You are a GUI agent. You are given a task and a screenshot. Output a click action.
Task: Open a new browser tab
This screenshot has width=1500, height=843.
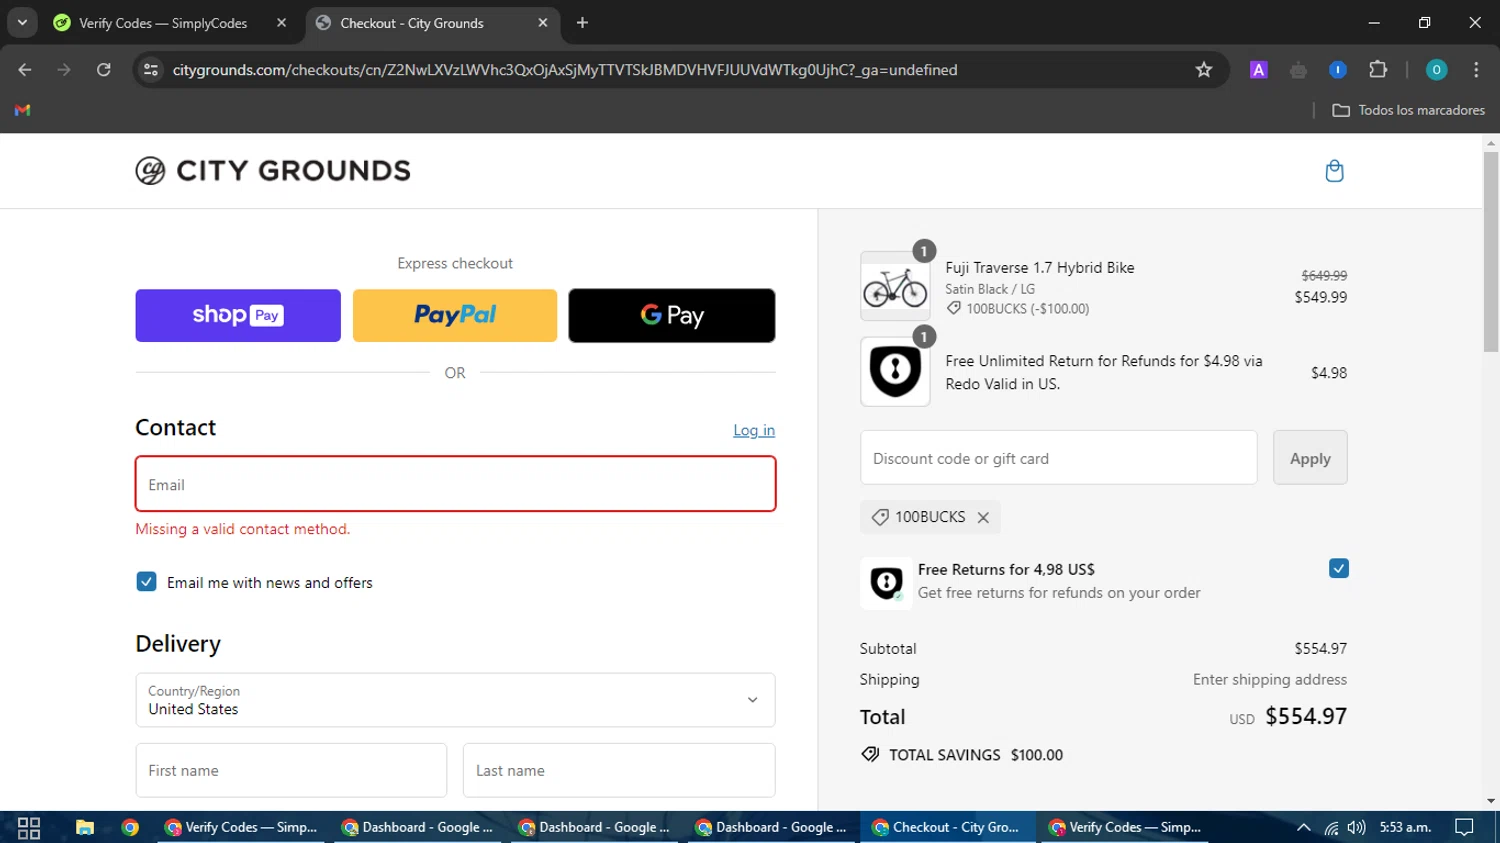click(x=582, y=23)
